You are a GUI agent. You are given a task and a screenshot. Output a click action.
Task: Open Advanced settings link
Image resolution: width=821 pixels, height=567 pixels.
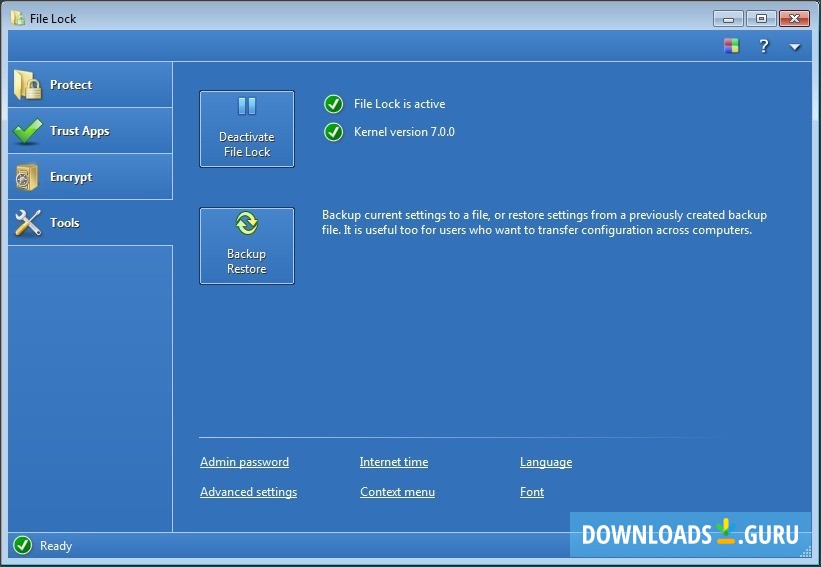248,492
